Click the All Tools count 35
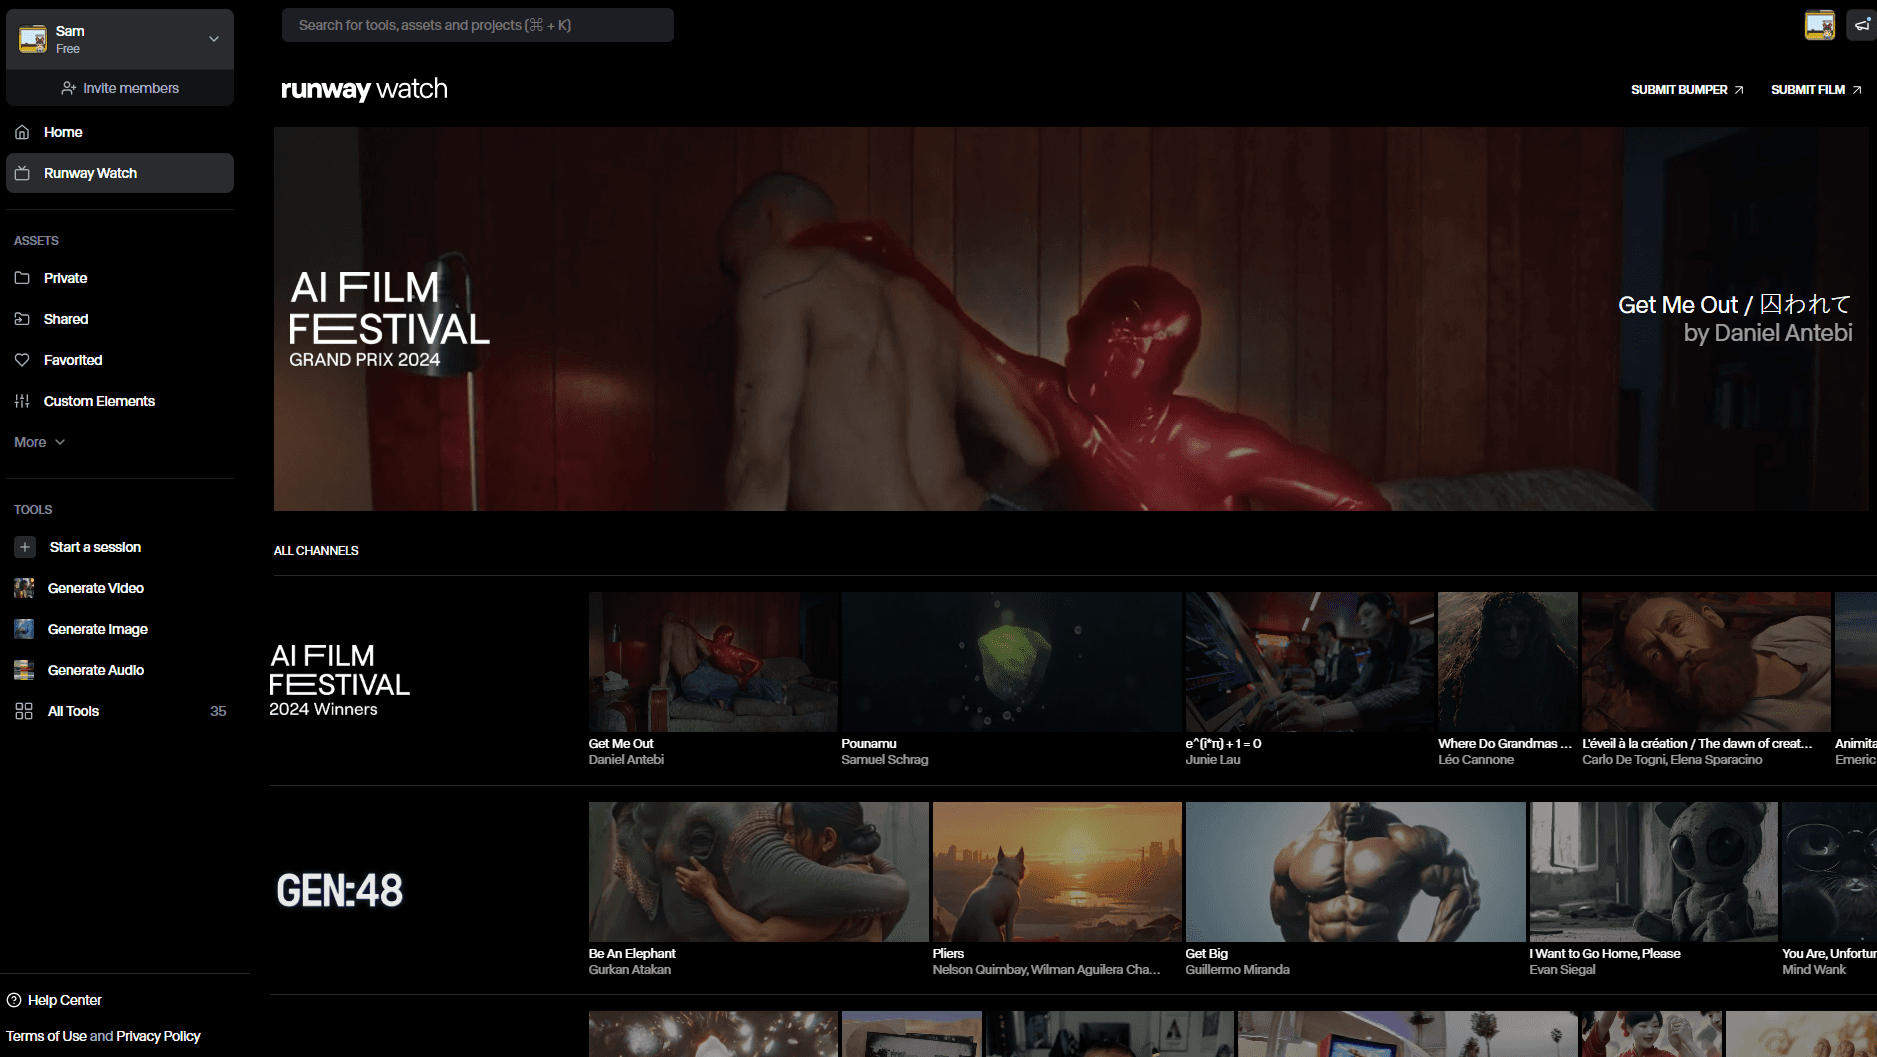 click(x=218, y=711)
